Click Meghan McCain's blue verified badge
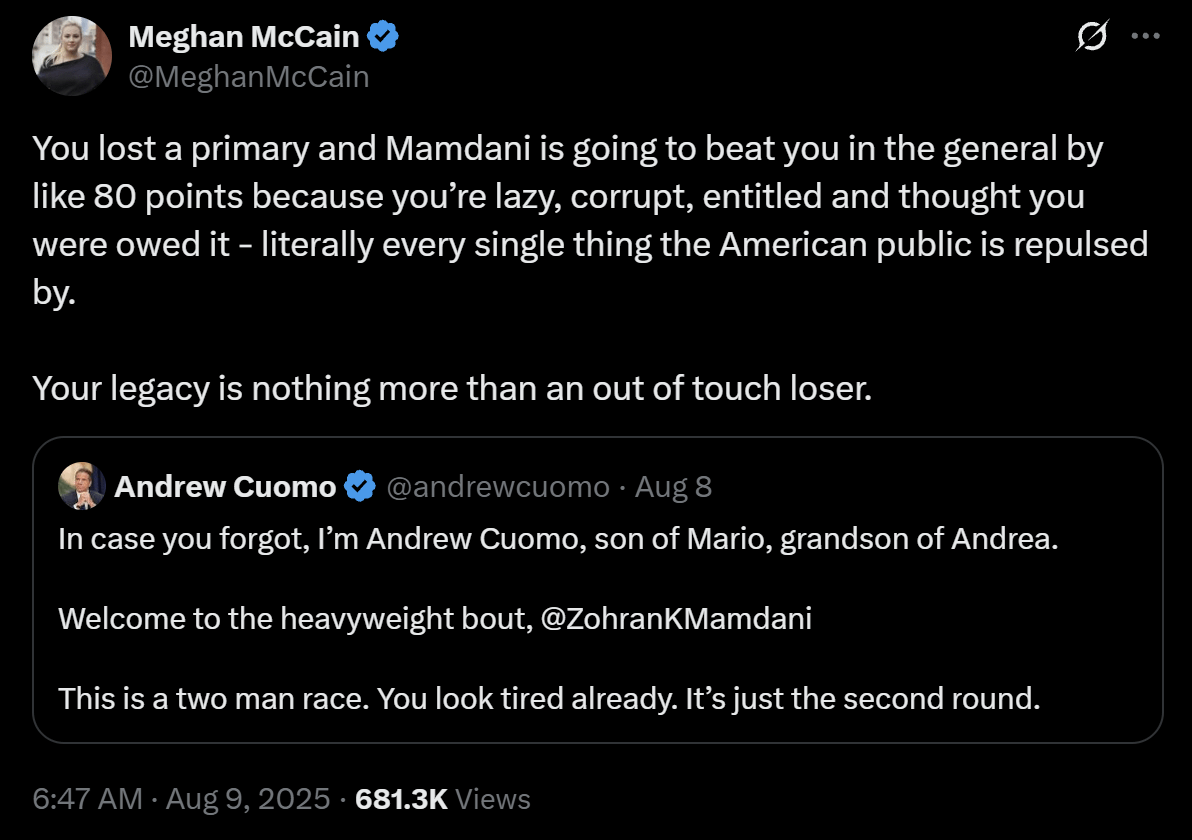This screenshot has width=1192, height=840. pos(383,36)
